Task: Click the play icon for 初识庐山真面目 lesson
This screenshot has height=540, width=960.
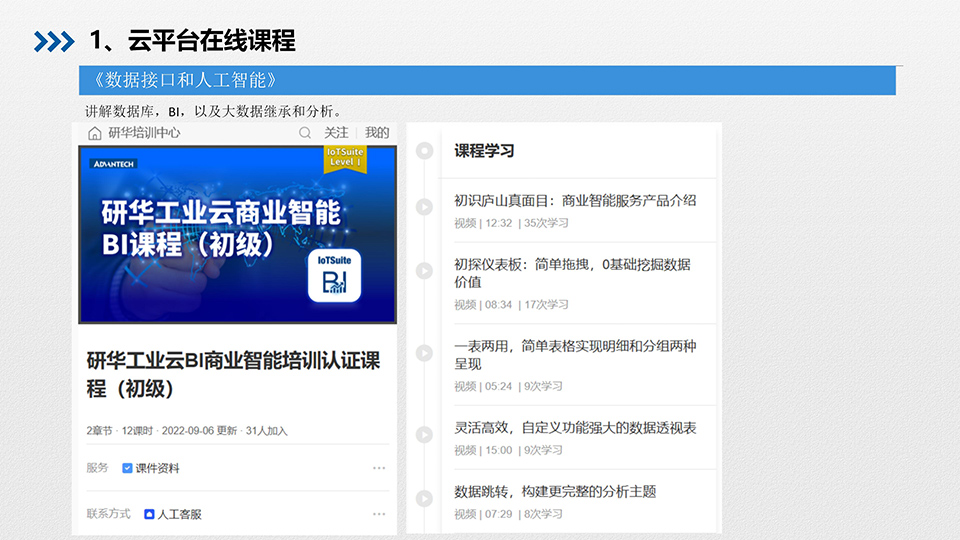Action: point(425,207)
